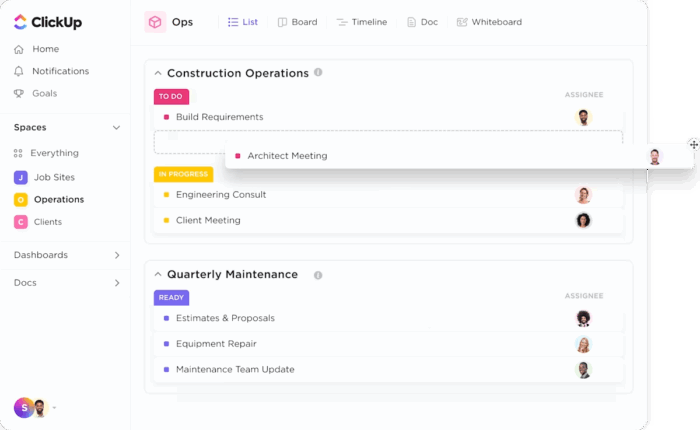Open the Operations space

point(49,200)
